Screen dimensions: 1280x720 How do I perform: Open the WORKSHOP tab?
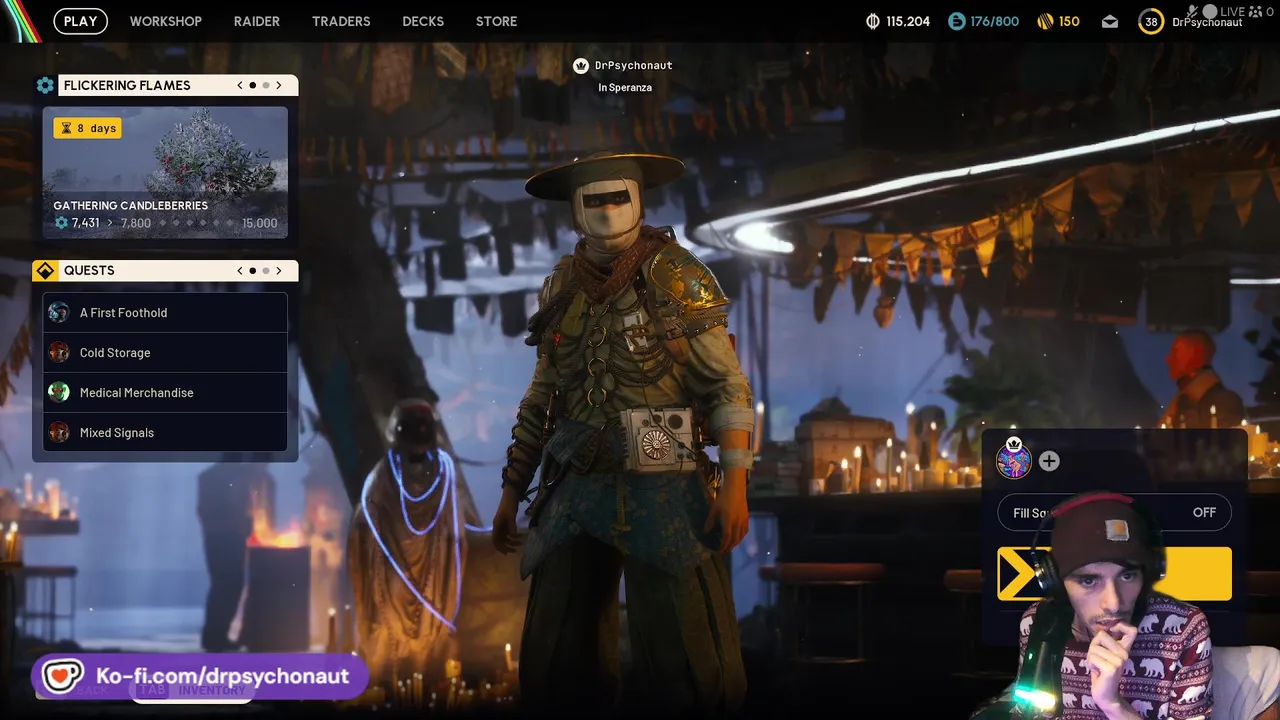coord(166,21)
